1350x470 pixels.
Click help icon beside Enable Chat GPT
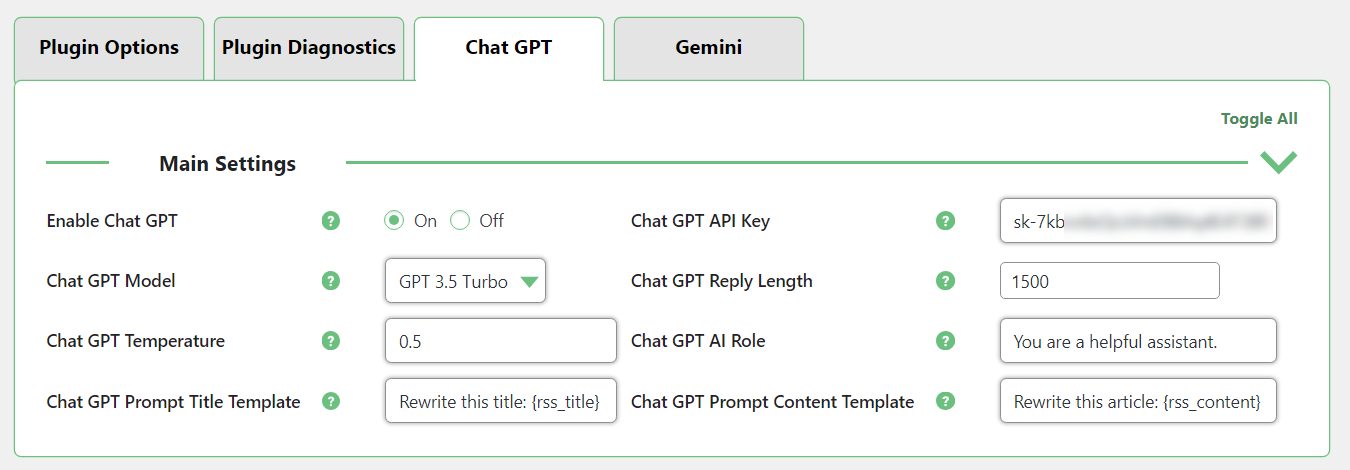pos(331,221)
